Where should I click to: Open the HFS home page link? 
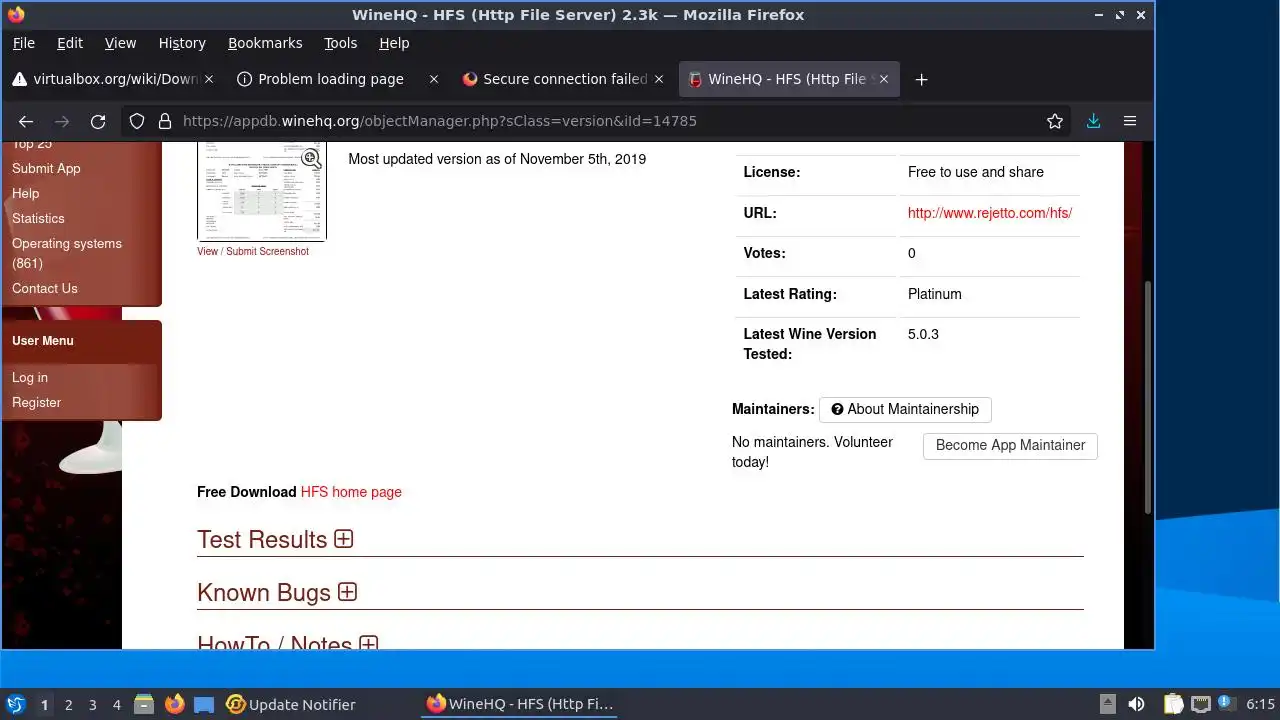(351, 492)
